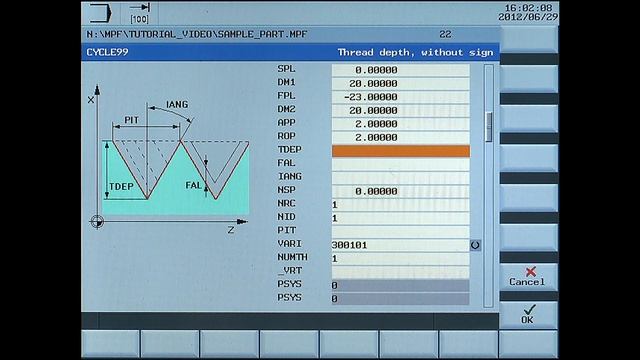Click the TDEP parameter label
Image resolution: width=640 pixels, height=360 pixels.
289,150
